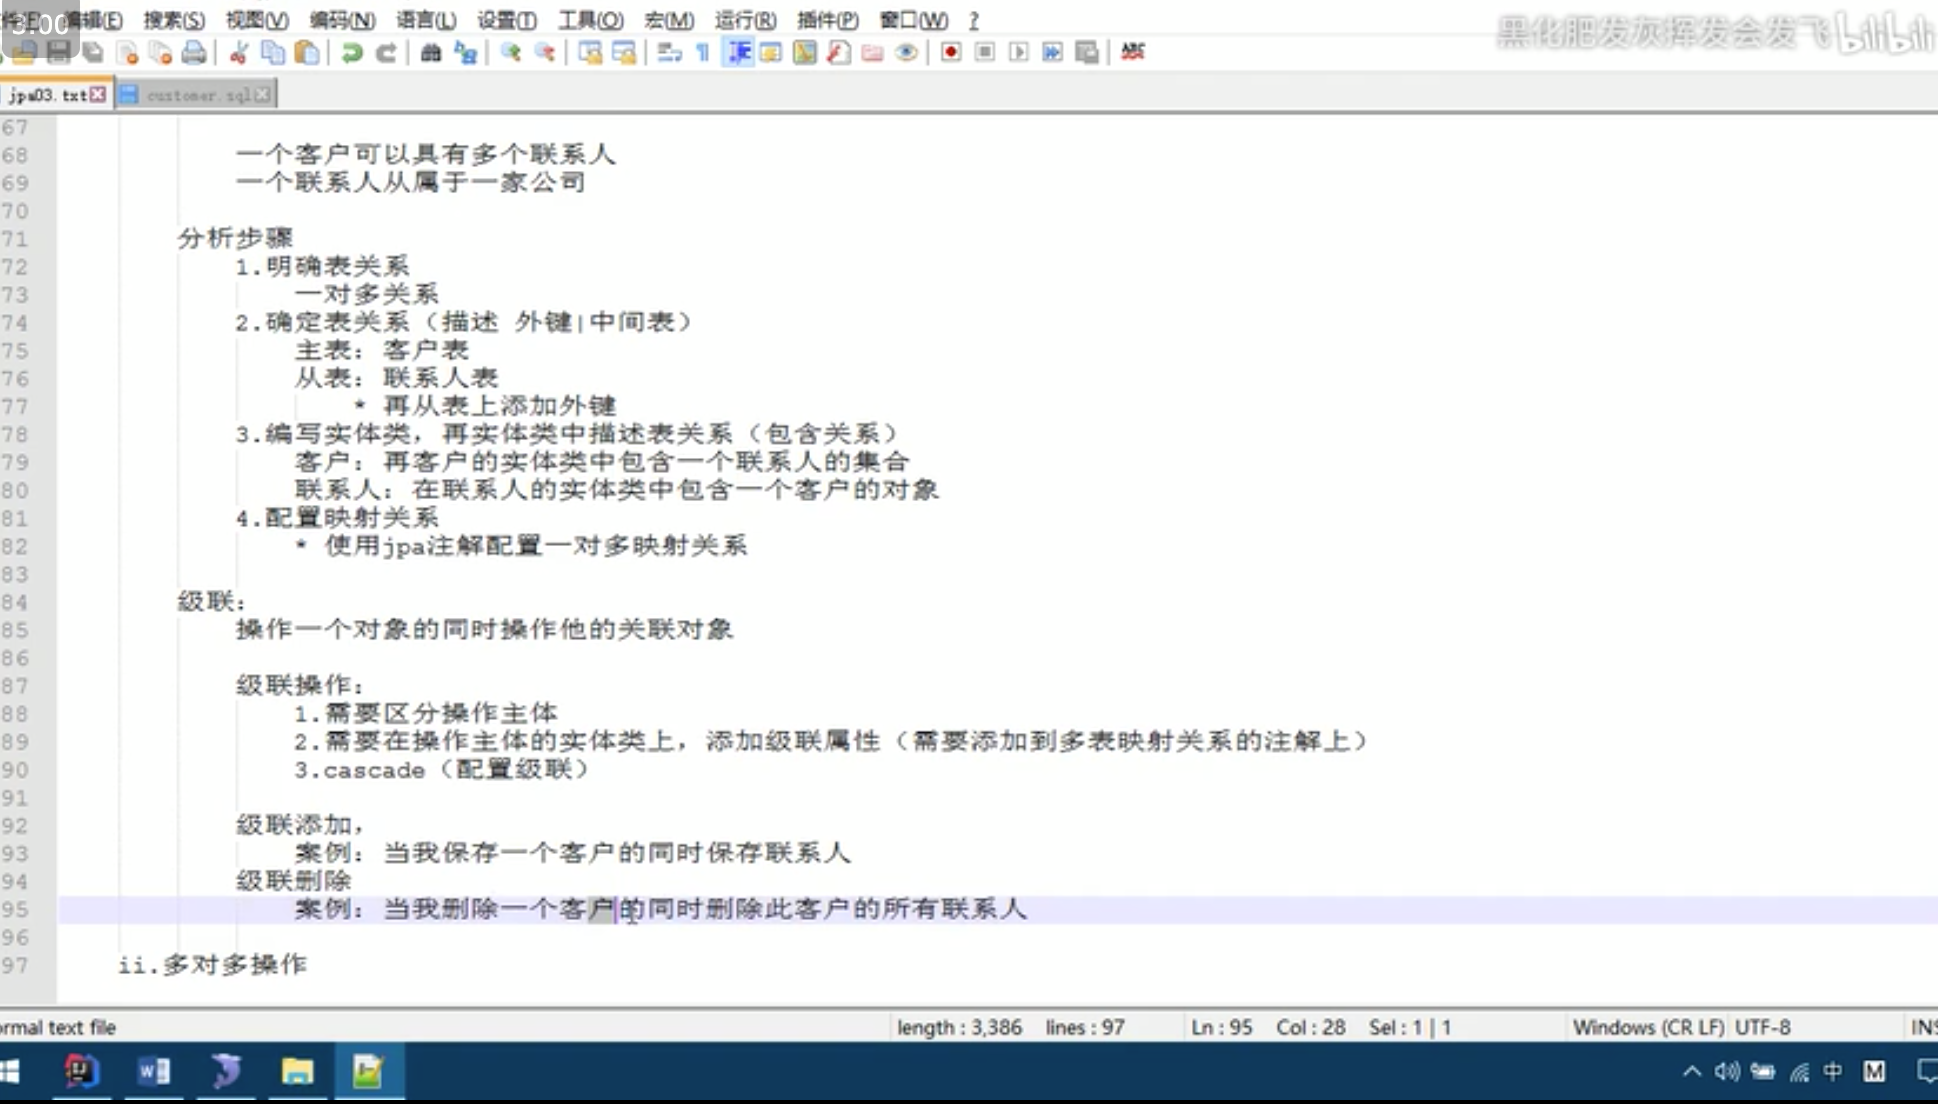Open the 编码(N) encoding menu
Image resolution: width=1938 pixels, height=1104 pixels.
(x=342, y=20)
